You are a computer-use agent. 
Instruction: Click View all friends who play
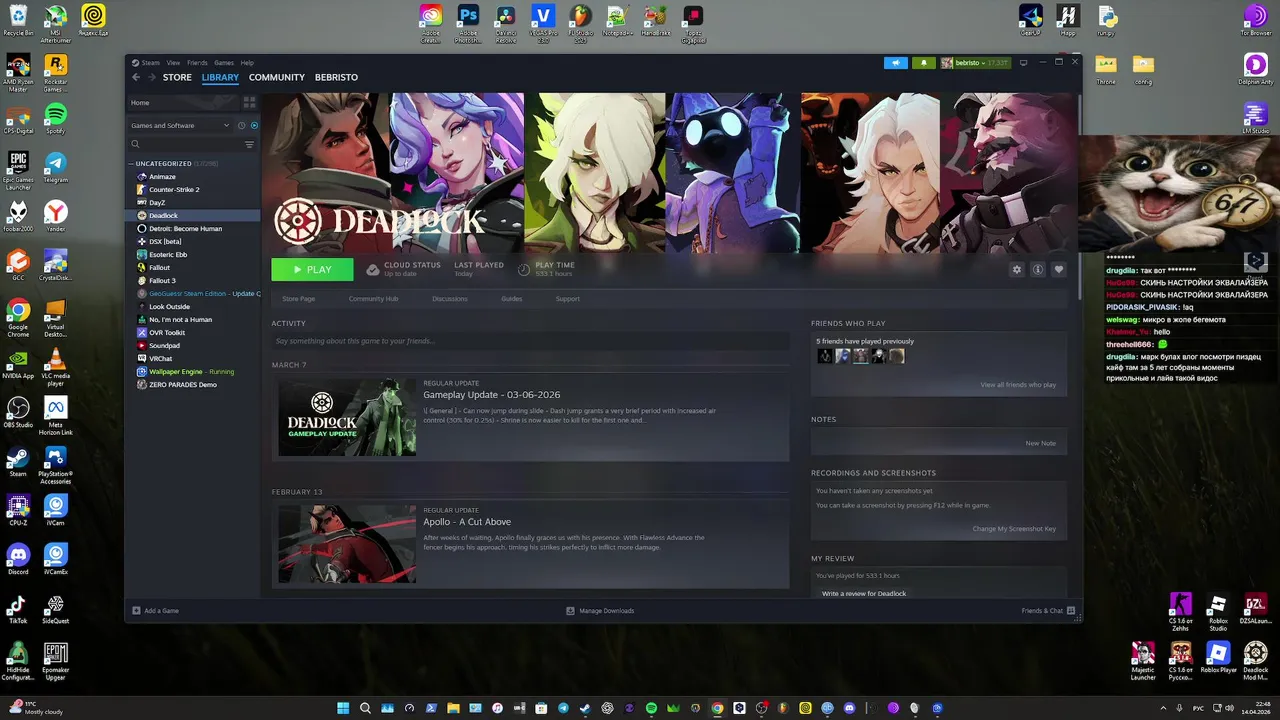tap(1018, 385)
